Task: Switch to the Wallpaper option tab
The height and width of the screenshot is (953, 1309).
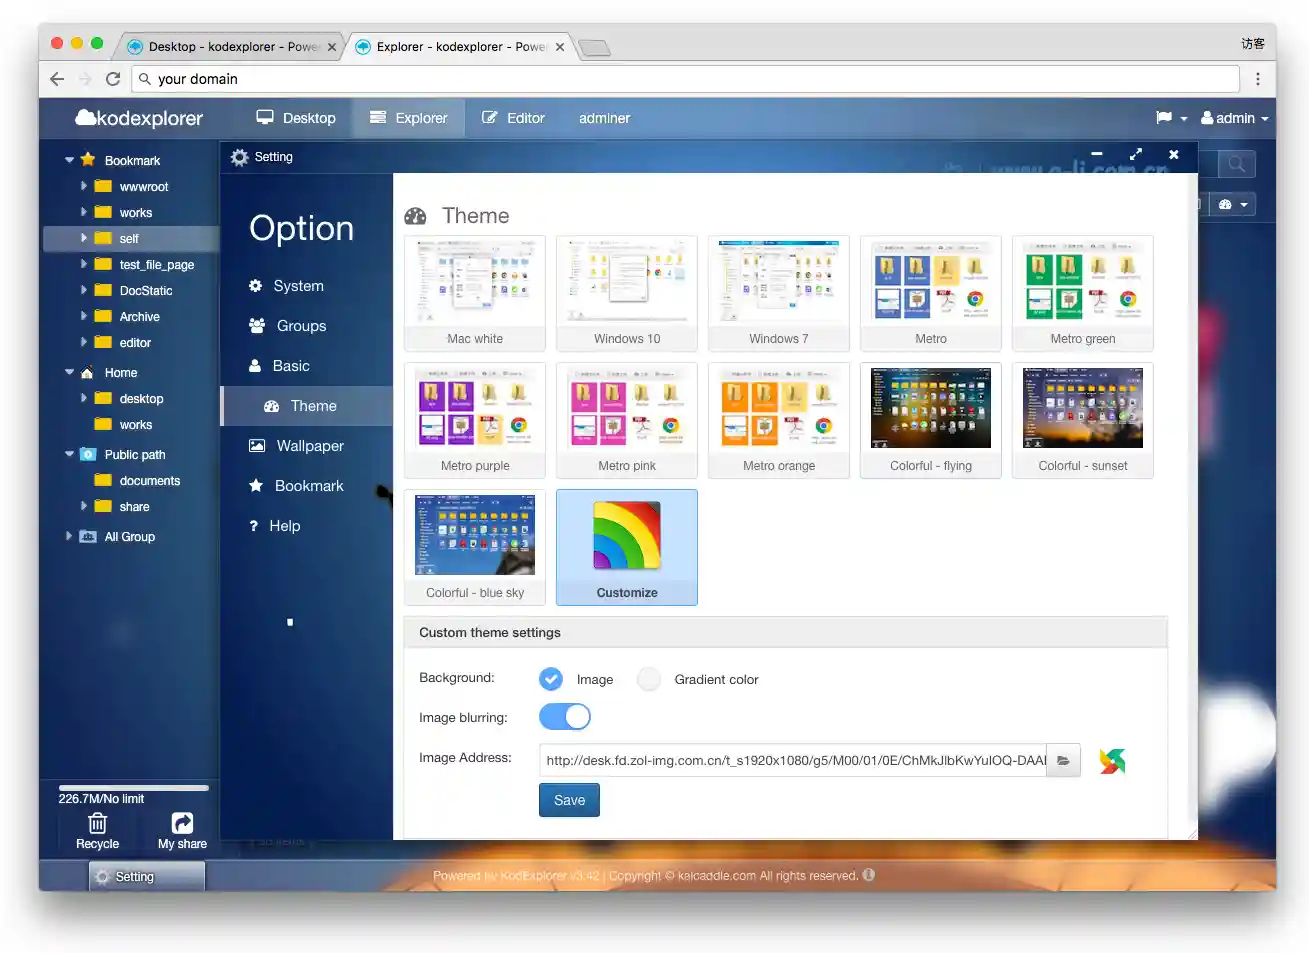Action: click(307, 446)
